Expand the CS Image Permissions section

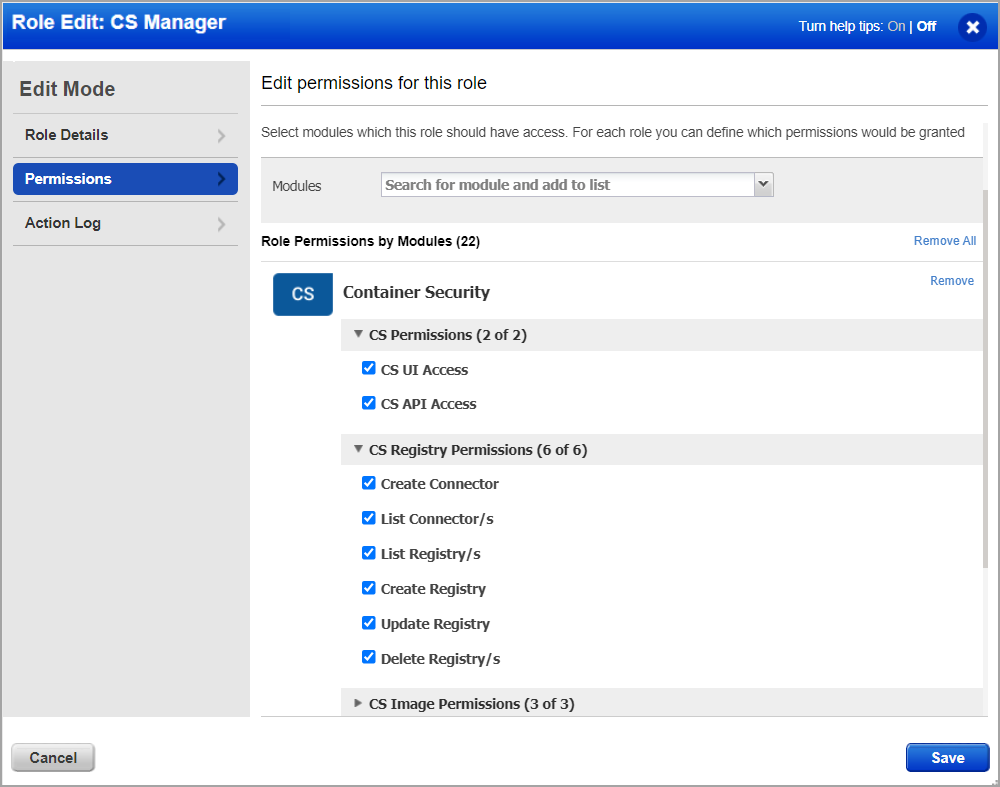click(x=358, y=703)
